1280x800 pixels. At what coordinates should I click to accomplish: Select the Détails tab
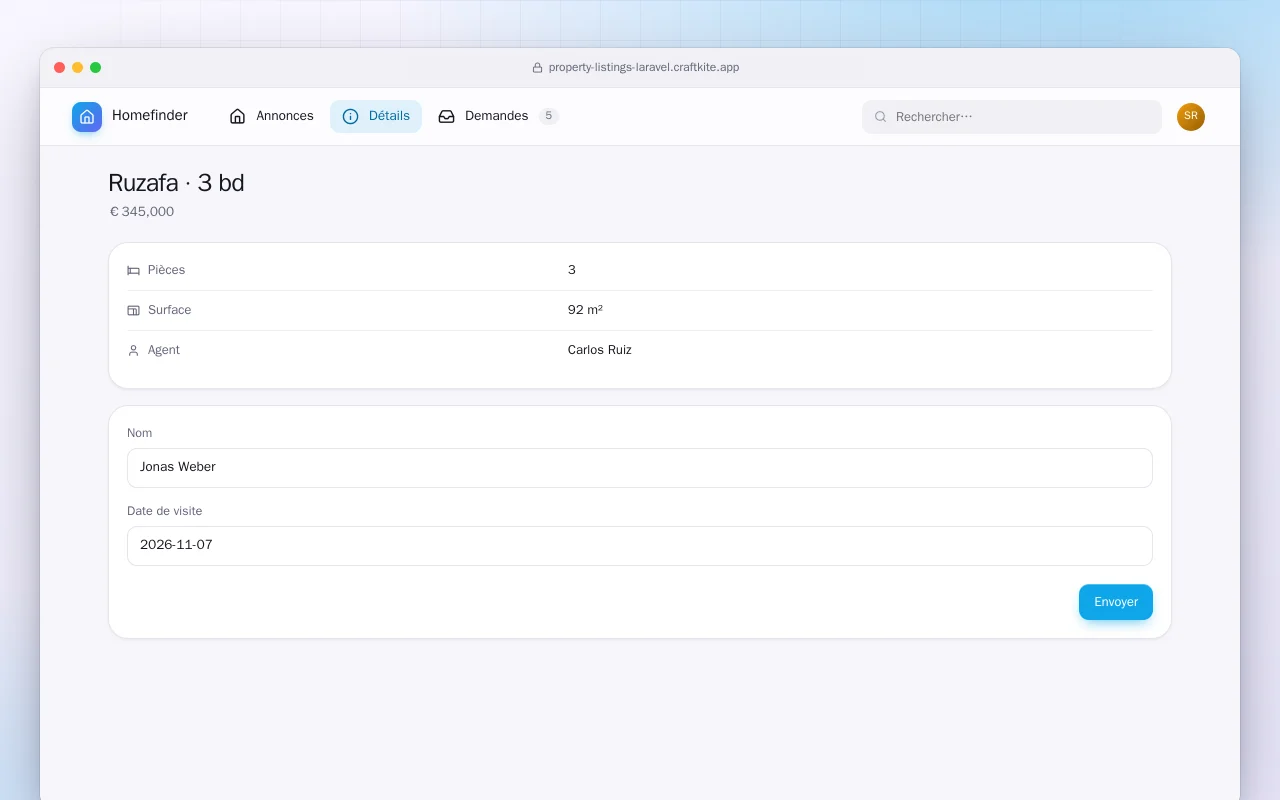click(x=376, y=116)
